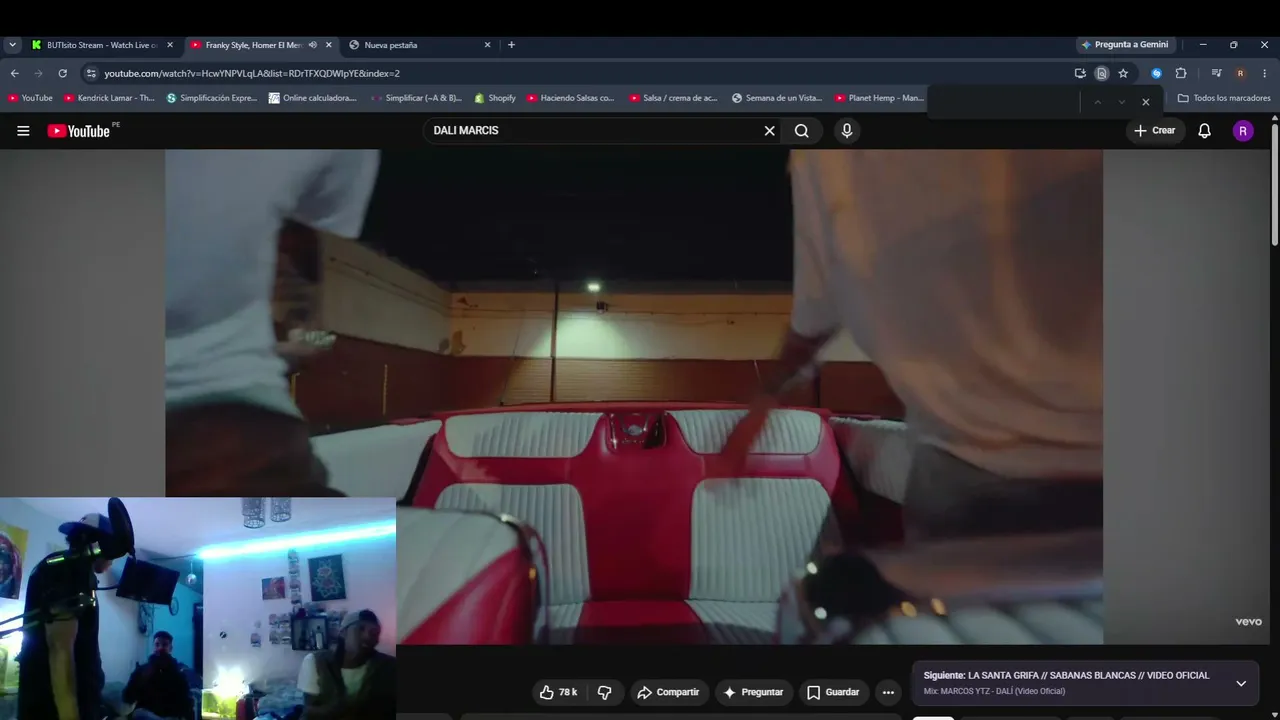Open the Salsa / crema de ac... bookmark
Image resolution: width=1280 pixels, height=720 pixels.
click(673, 98)
